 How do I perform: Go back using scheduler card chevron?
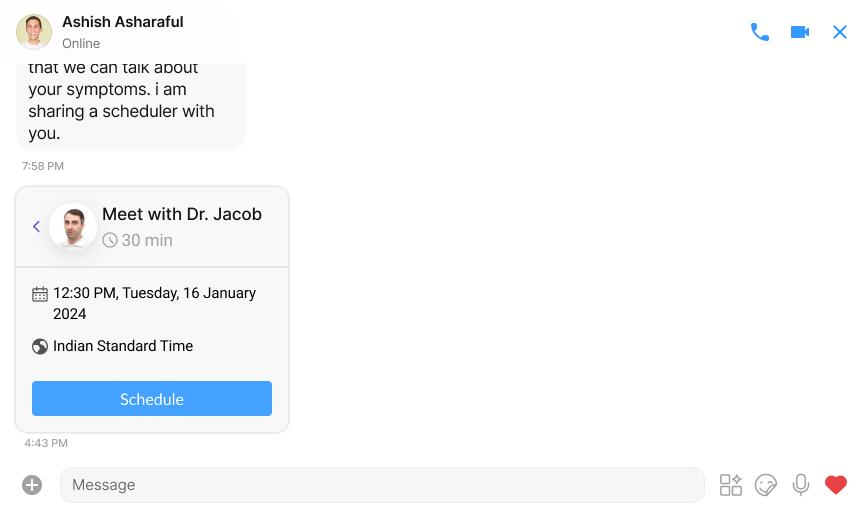click(37, 226)
